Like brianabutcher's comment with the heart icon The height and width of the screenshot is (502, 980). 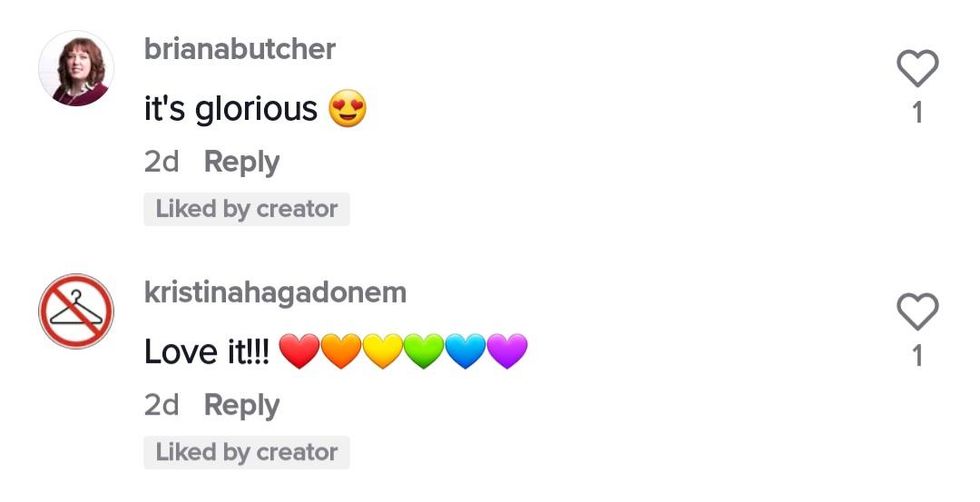918,68
